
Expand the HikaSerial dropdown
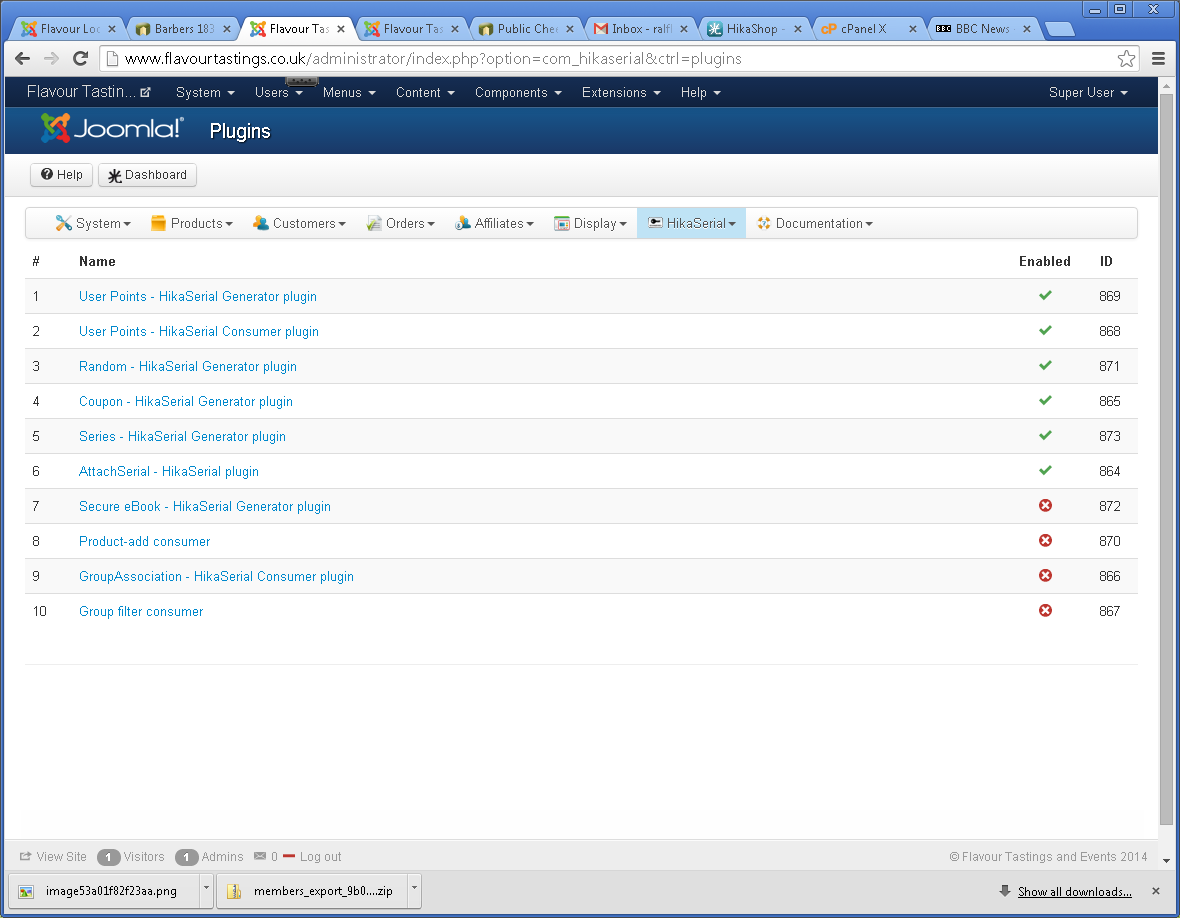(x=692, y=223)
